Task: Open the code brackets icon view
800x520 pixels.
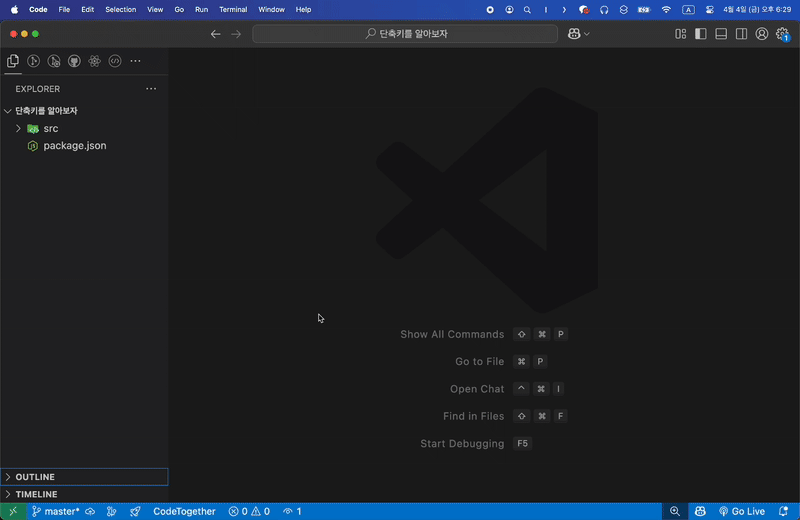Action: 115,61
